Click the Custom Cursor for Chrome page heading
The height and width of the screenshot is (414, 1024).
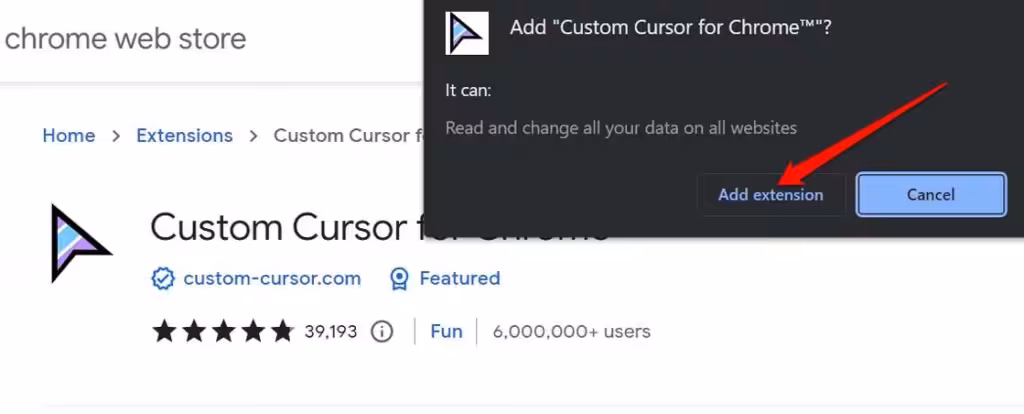click(x=287, y=227)
